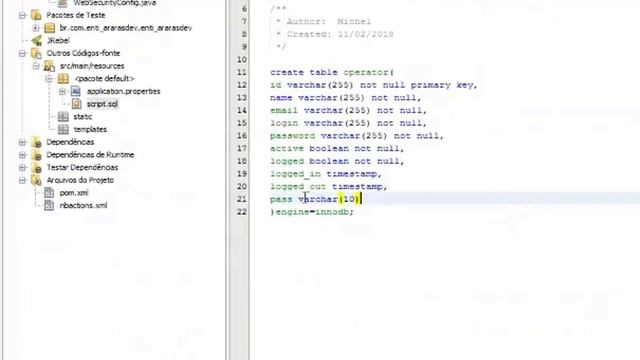
Task: Click the JRebel rocket icon
Action: coord(37,40)
